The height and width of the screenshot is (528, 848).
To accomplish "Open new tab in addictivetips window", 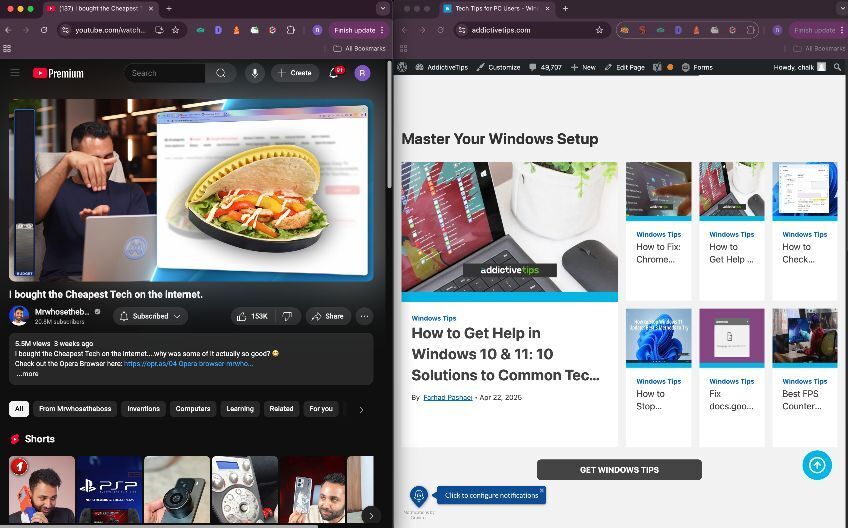I will (x=565, y=9).
